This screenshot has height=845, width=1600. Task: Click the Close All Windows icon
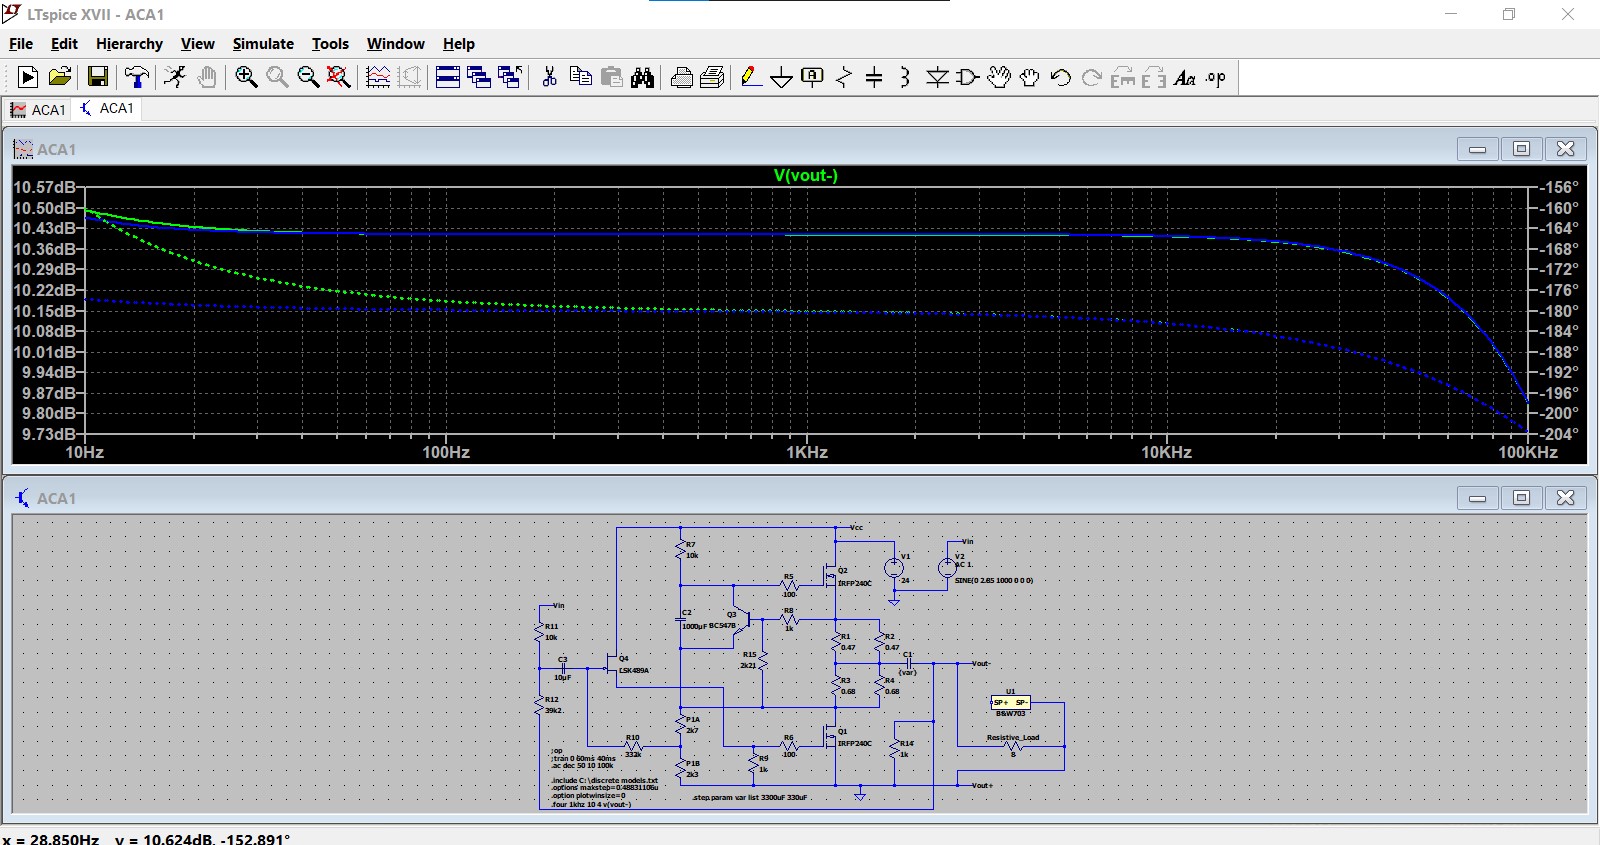click(510, 77)
